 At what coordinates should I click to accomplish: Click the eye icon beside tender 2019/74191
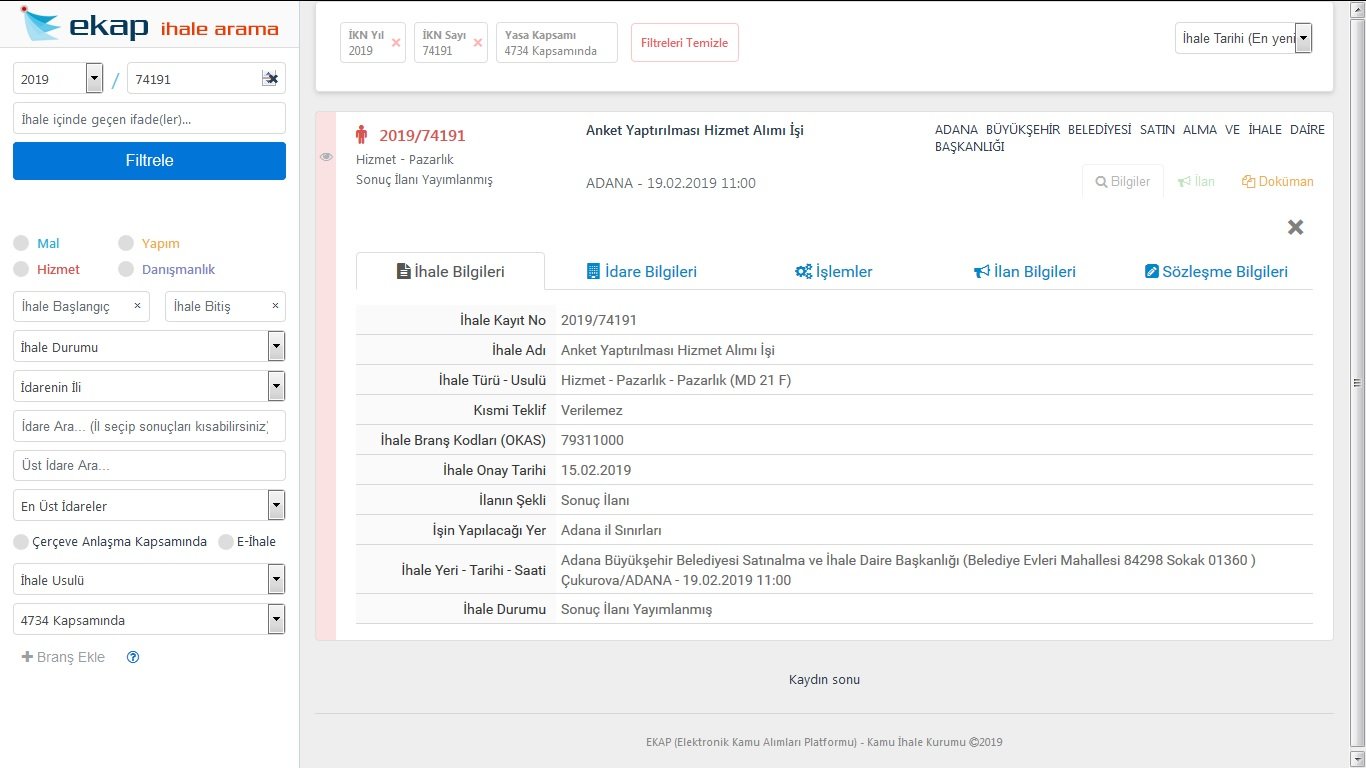(x=326, y=157)
